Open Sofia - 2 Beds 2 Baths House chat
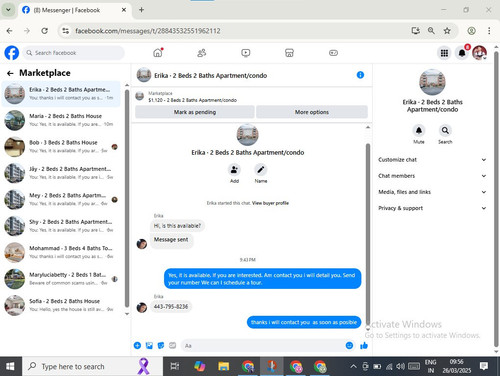 (x=62, y=305)
